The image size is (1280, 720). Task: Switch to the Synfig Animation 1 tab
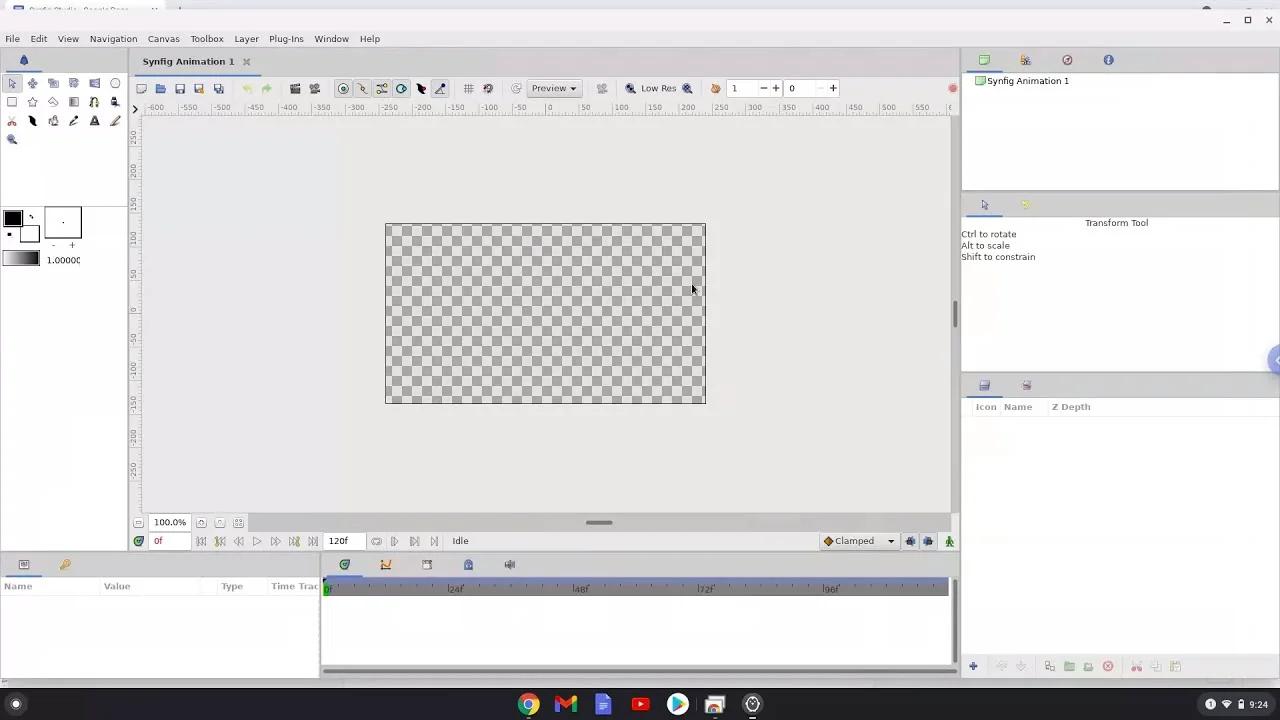tap(188, 61)
